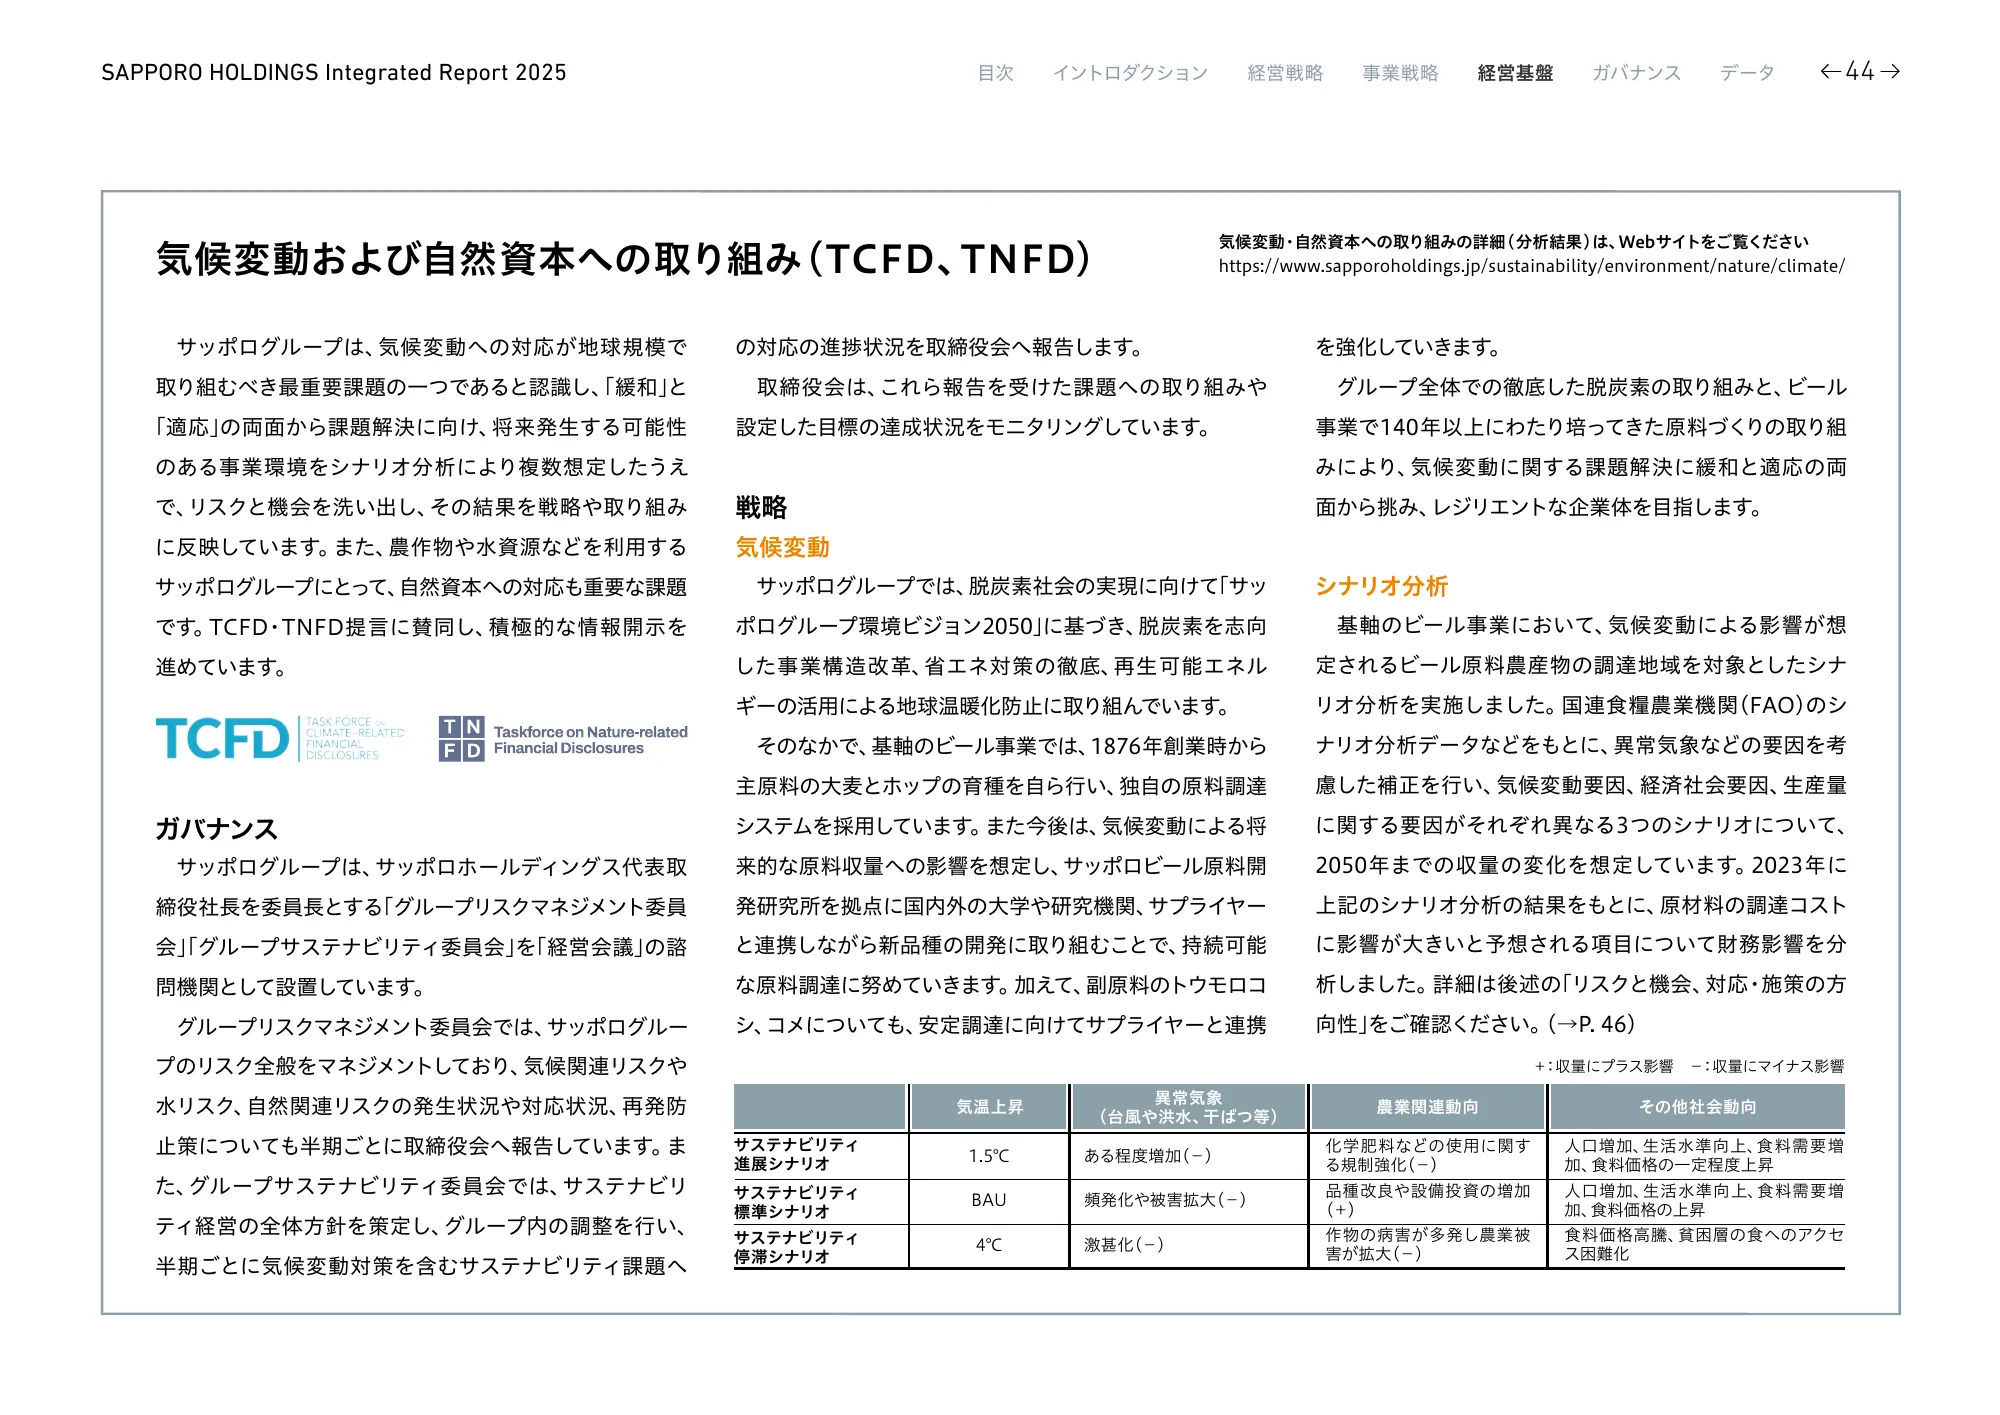Click the TNFD square logo icon
Viewport: 2000px width, 1415px height.
[461, 739]
